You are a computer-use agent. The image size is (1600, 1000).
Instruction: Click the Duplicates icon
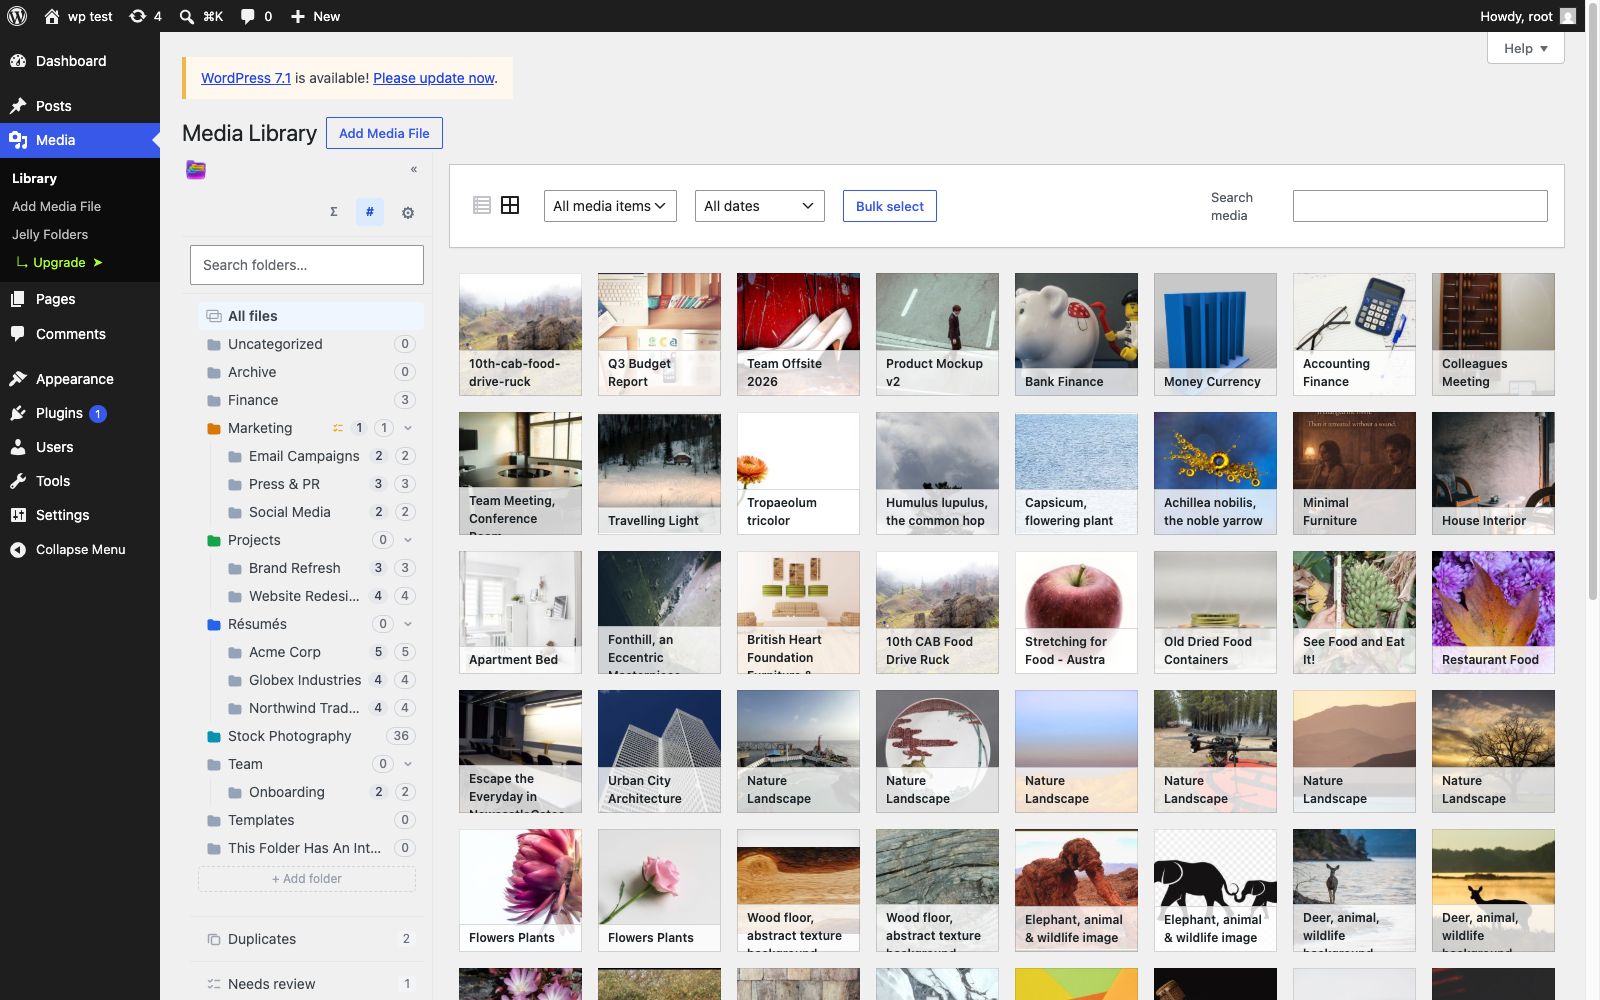[214, 939]
